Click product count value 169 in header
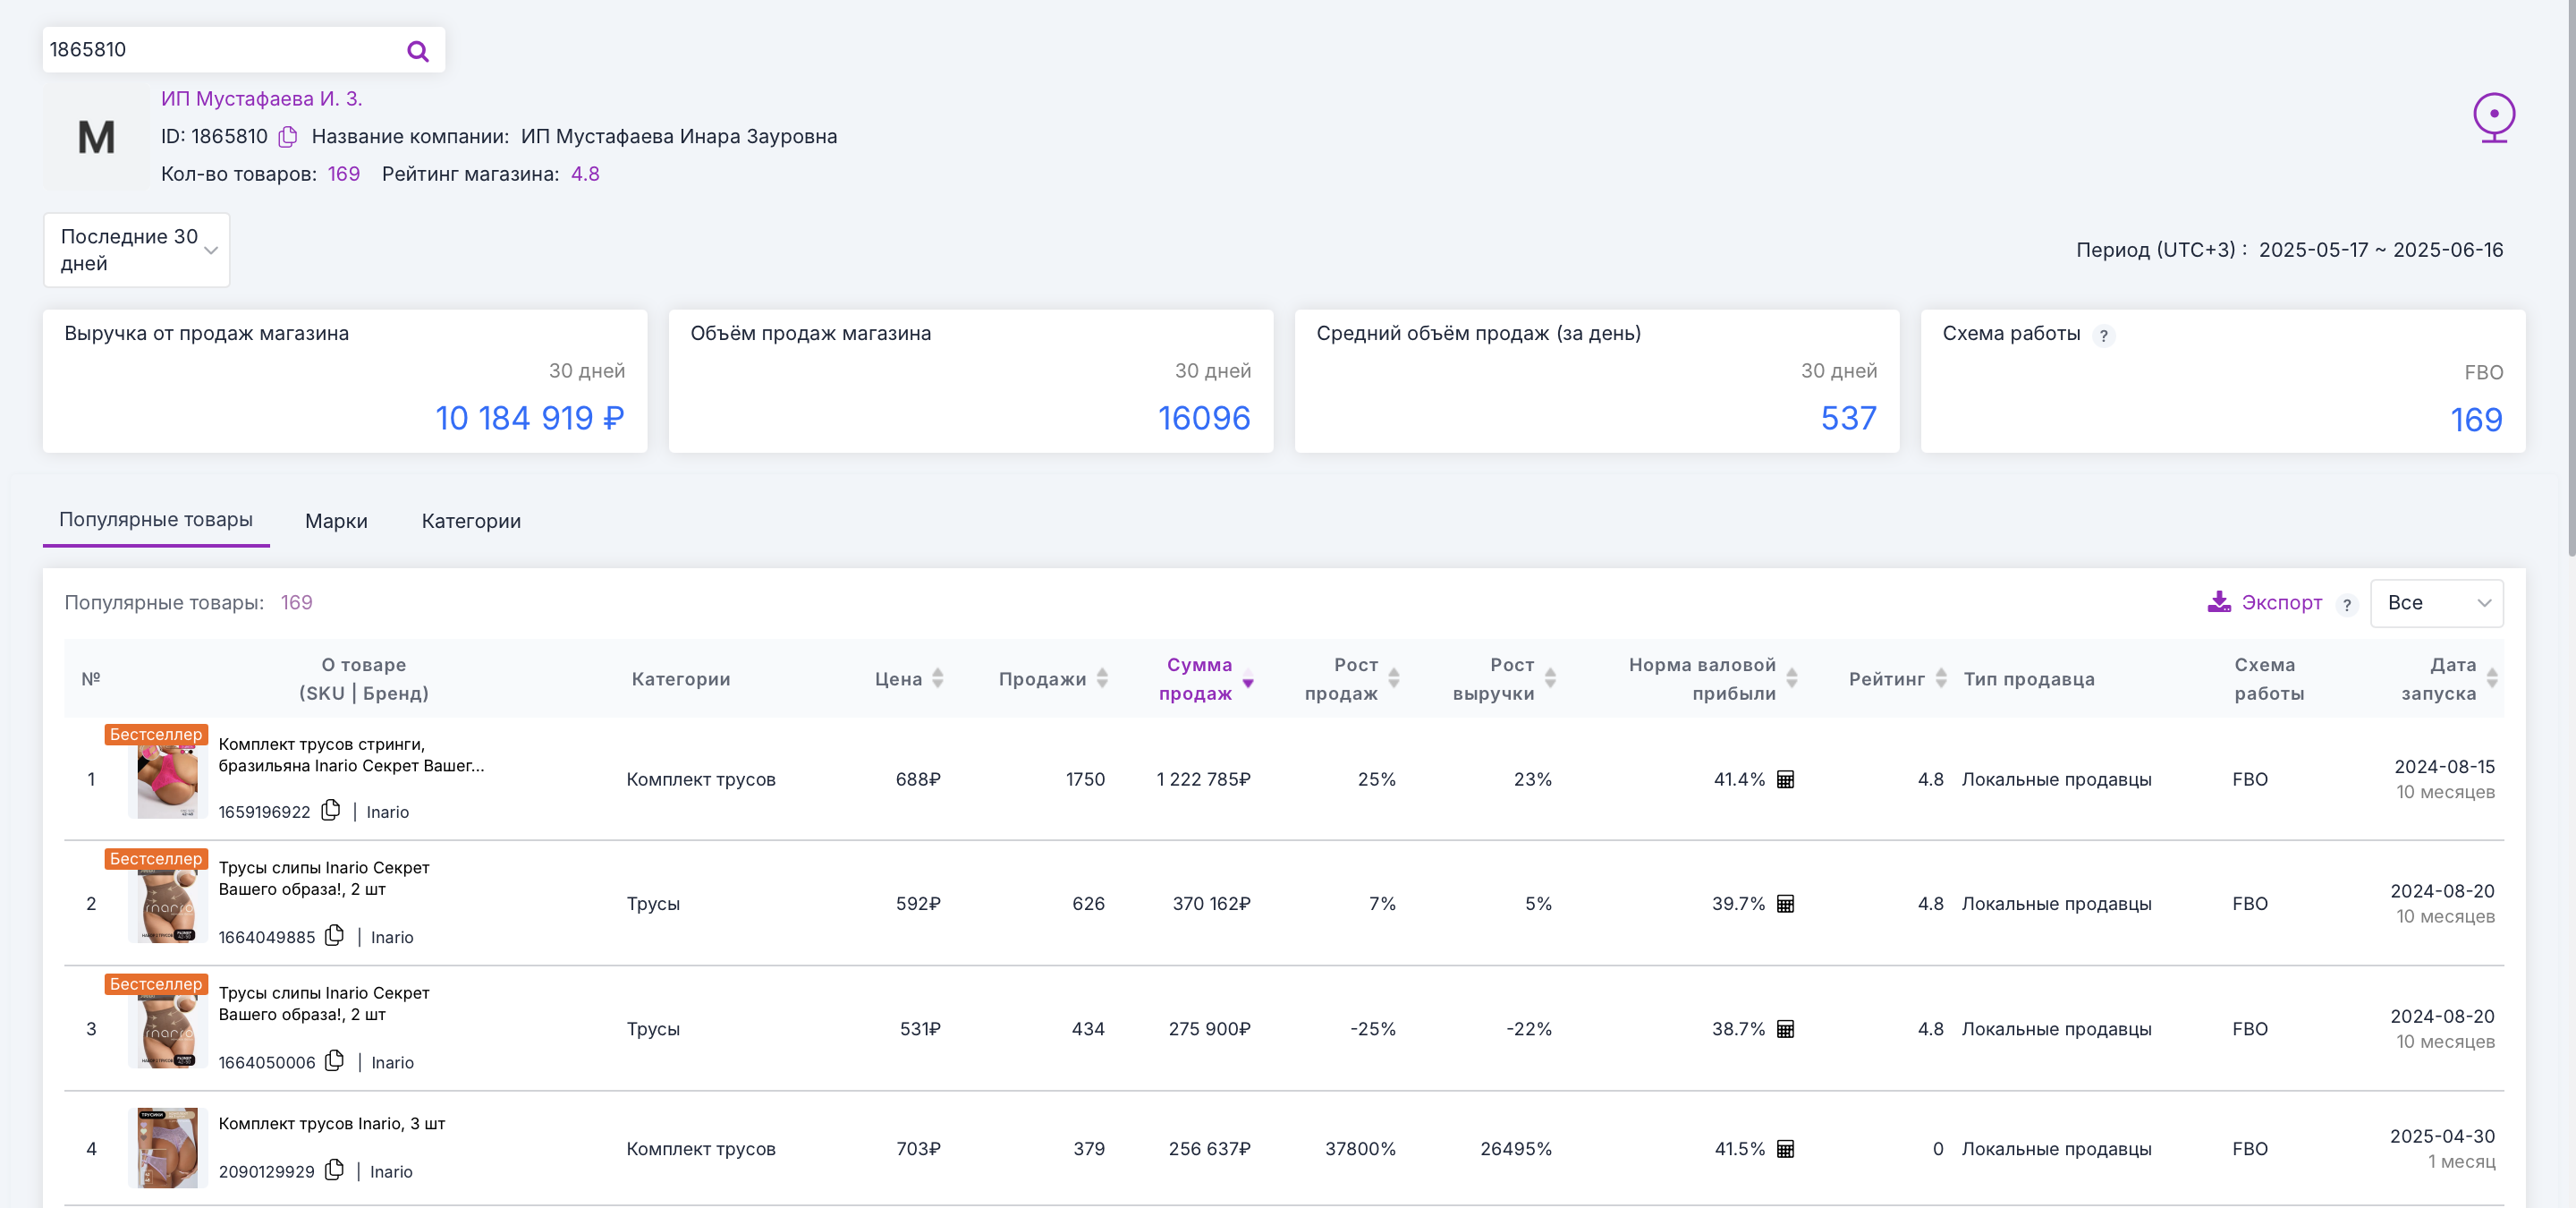The height and width of the screenshot is (1208, 2576). click(x=344, y=174)
